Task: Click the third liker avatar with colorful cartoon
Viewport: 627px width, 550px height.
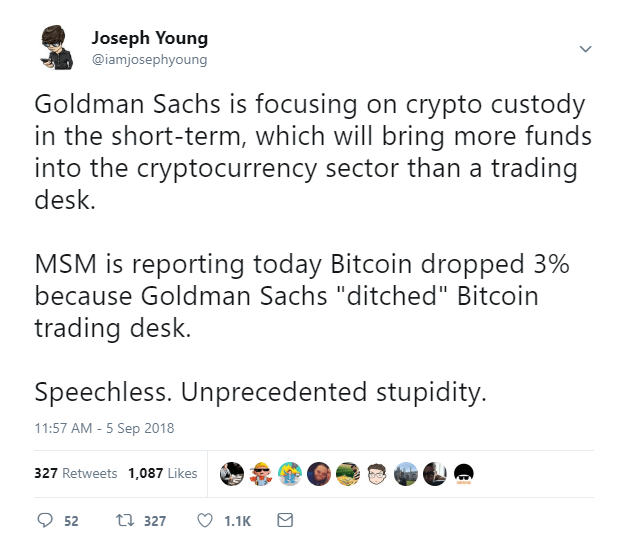Action: (290, 472)
